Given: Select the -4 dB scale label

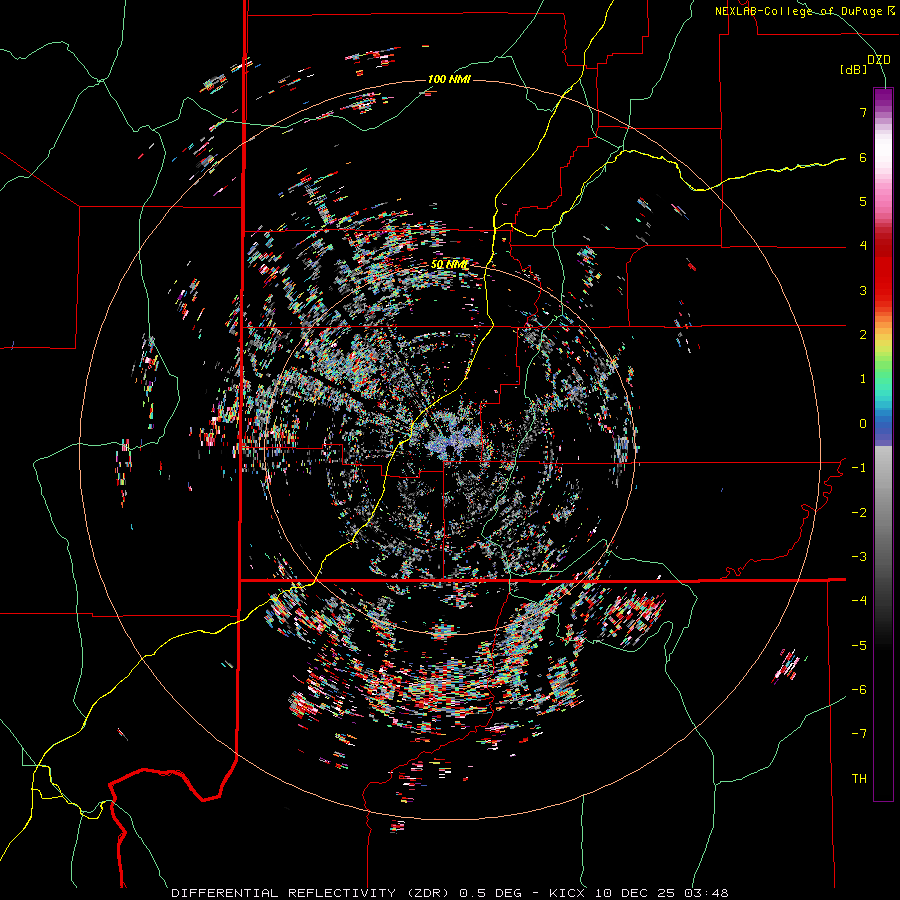Looking at the screenshot, I should [859, 601].
